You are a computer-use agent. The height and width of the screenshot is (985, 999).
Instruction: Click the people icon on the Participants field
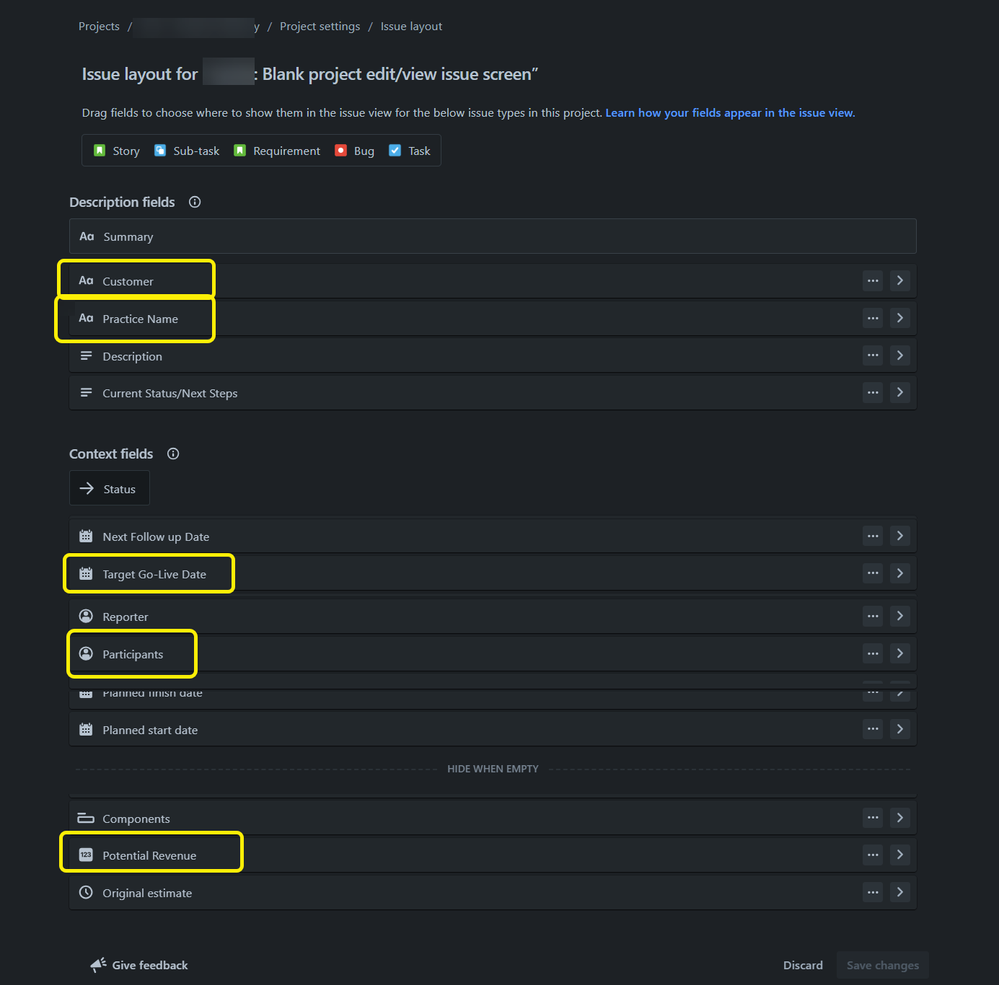tap(85, 653)
